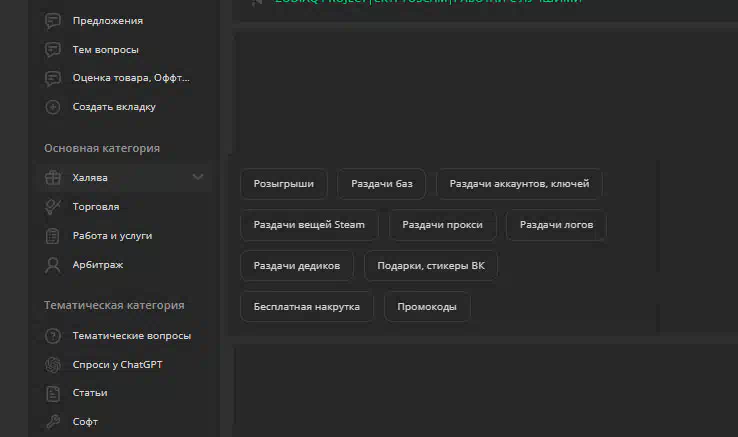Click the Розыгрыши button

click(x=284, y=184)
